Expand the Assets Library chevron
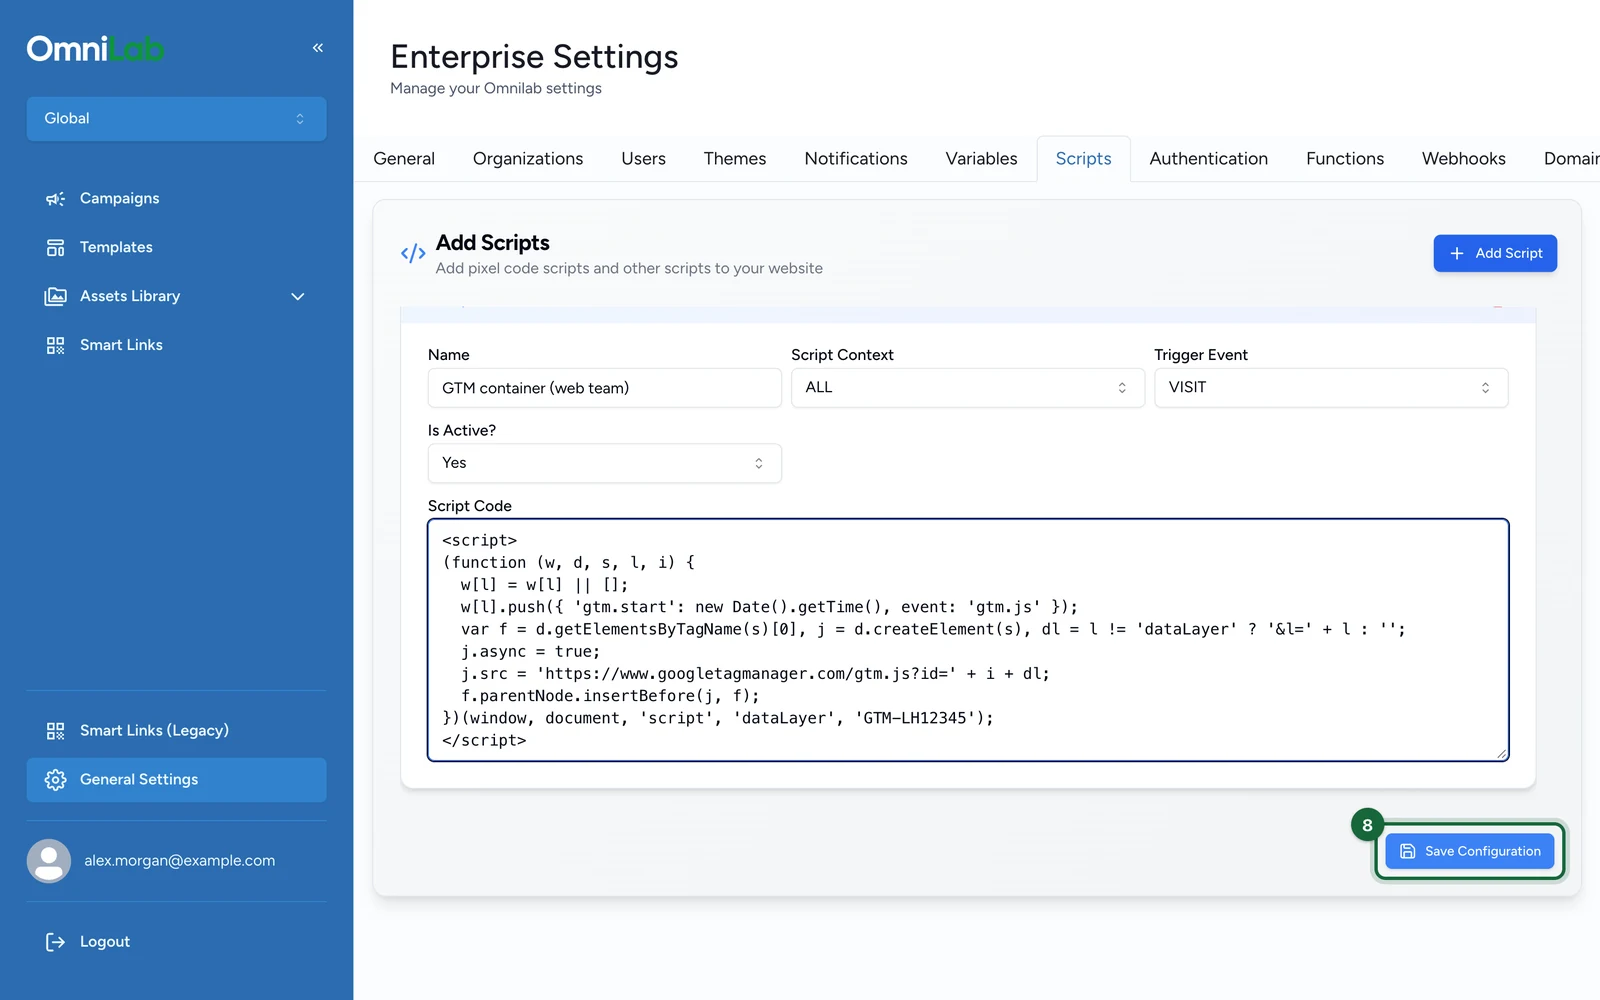1600x1000 pixels. (x=297, y=297)
